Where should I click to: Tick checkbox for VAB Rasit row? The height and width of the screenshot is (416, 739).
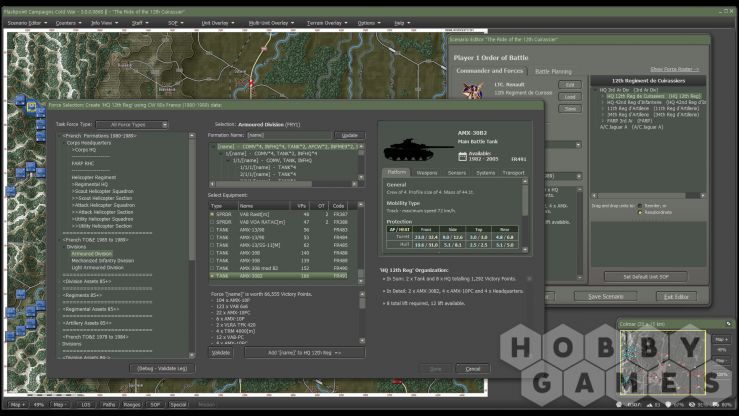[212, 214]
